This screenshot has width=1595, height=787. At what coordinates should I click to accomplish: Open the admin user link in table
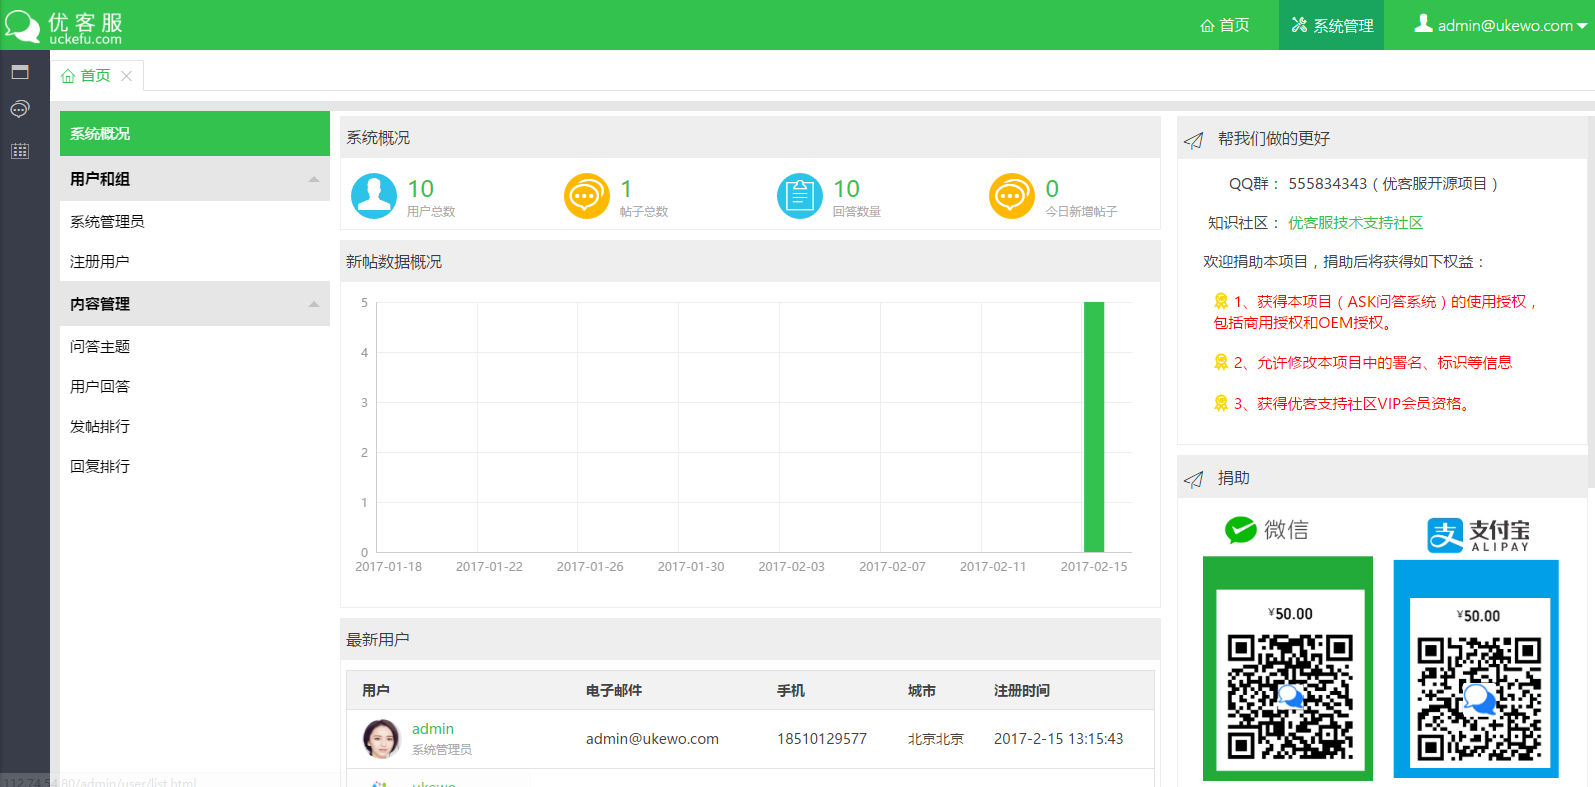(x=433, y=729)
